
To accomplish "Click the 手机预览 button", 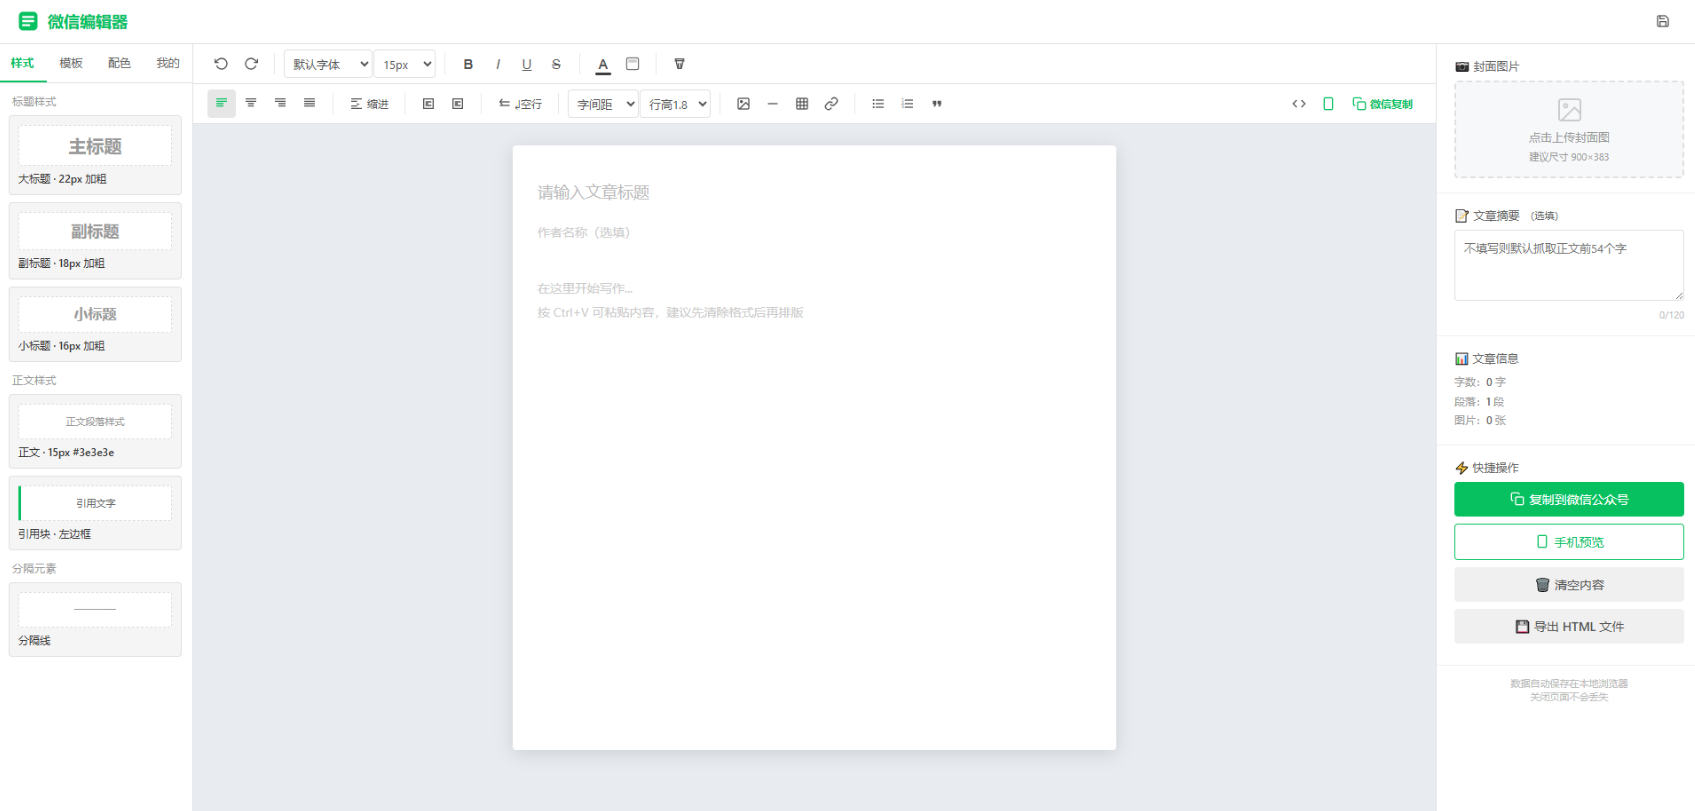I will coord(1569,542).
